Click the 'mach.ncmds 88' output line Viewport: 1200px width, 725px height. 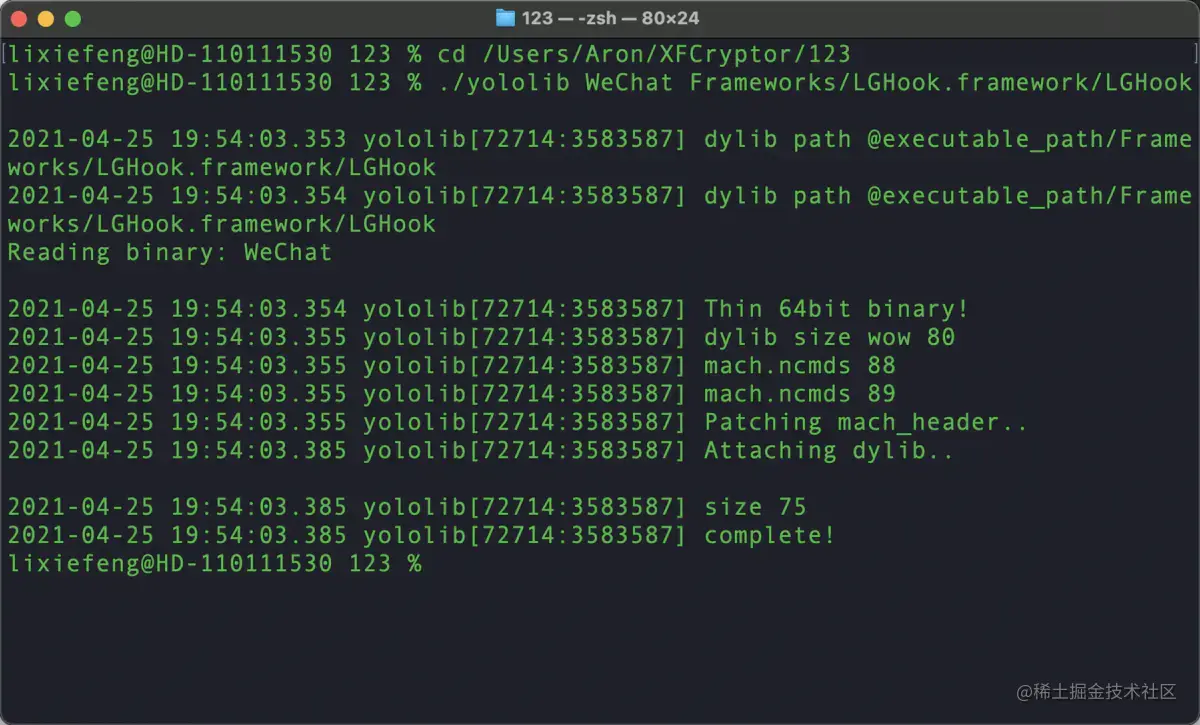pyautogui.click(x=451, y=365)
